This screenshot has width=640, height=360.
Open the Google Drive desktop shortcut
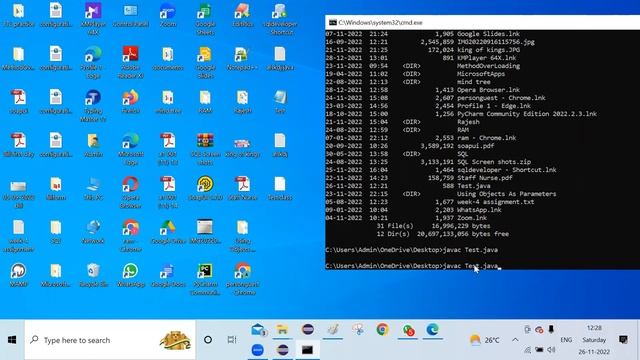[168, 232]
